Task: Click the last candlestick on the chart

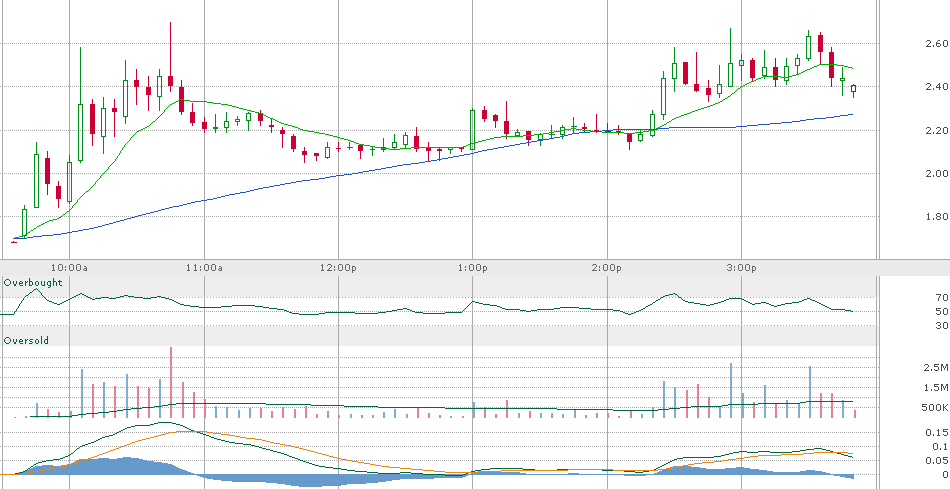Action: [x=854, y=90]
